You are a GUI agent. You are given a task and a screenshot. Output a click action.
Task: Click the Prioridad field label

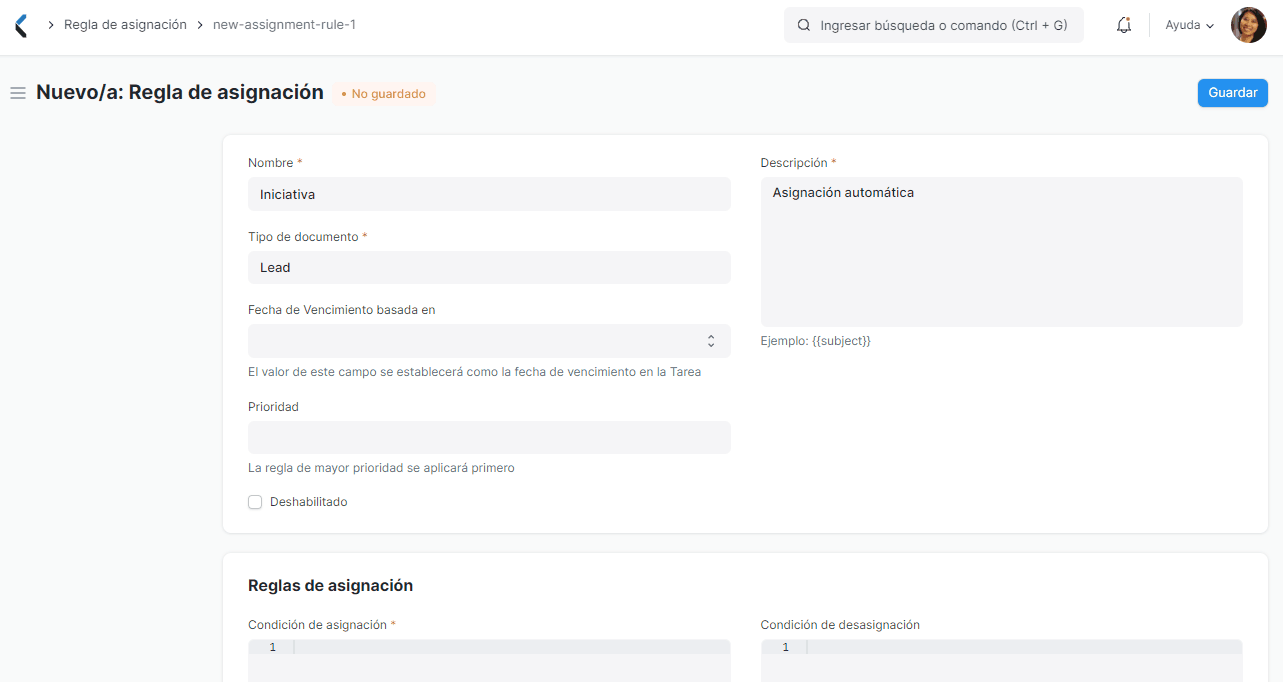tap(273, 407)
